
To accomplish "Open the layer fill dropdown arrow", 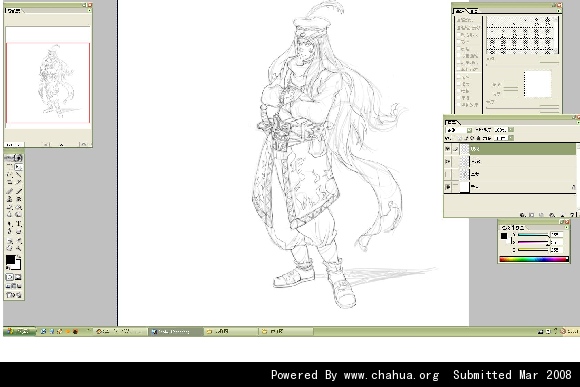I will 511,138.
